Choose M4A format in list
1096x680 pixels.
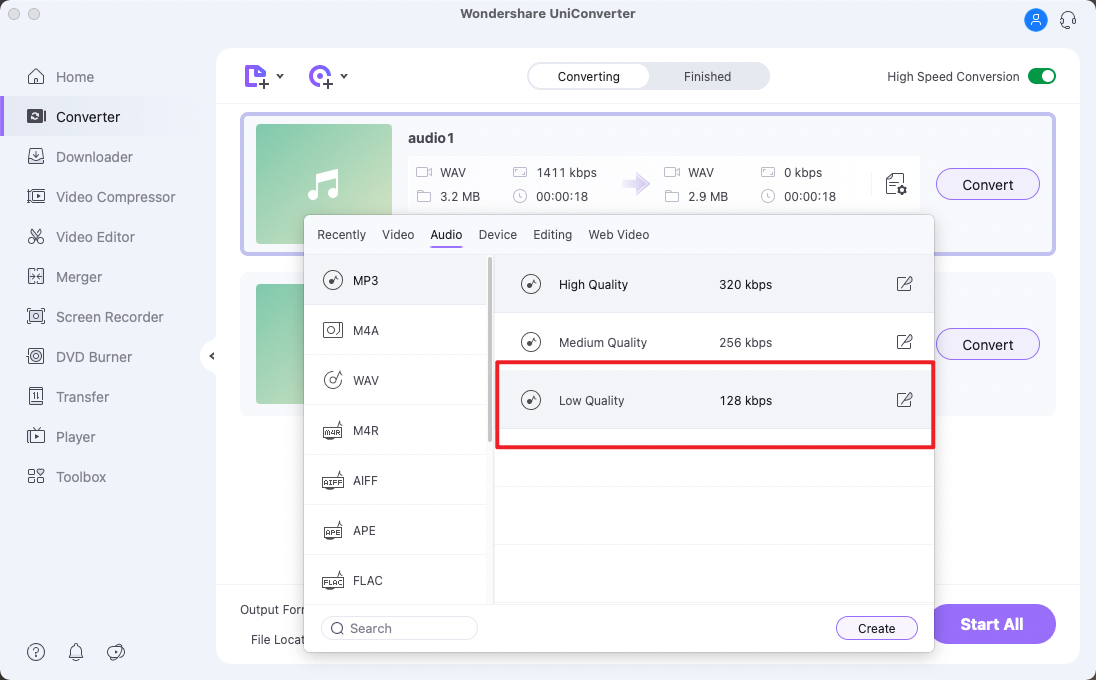pos(396,331)
